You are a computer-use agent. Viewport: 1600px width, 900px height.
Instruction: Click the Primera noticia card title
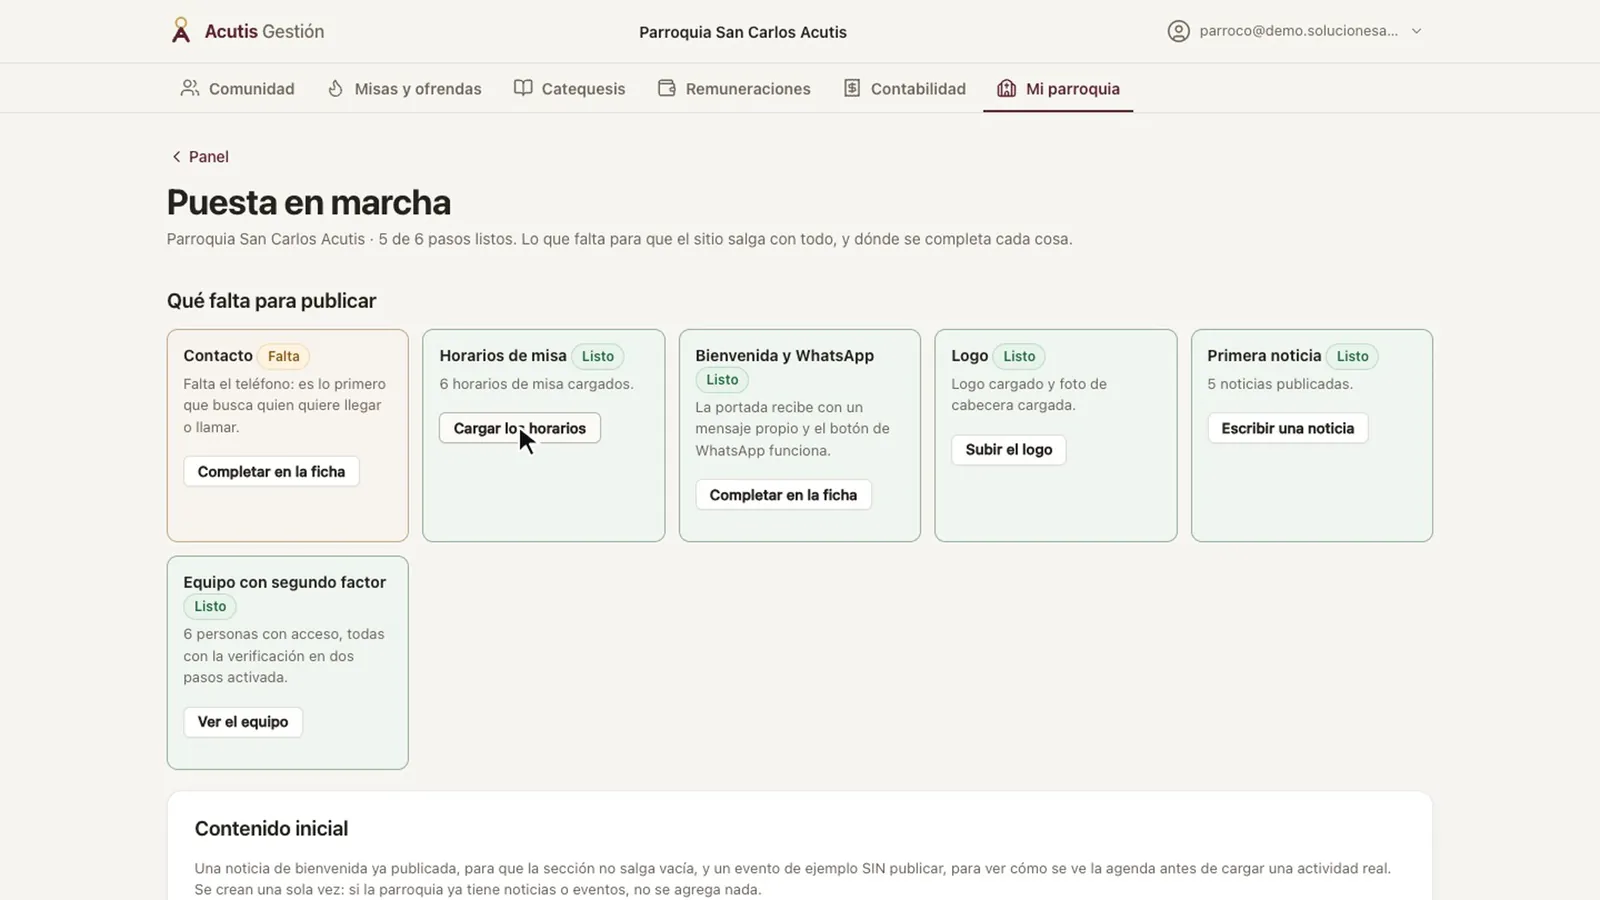tap(1264, 356)
